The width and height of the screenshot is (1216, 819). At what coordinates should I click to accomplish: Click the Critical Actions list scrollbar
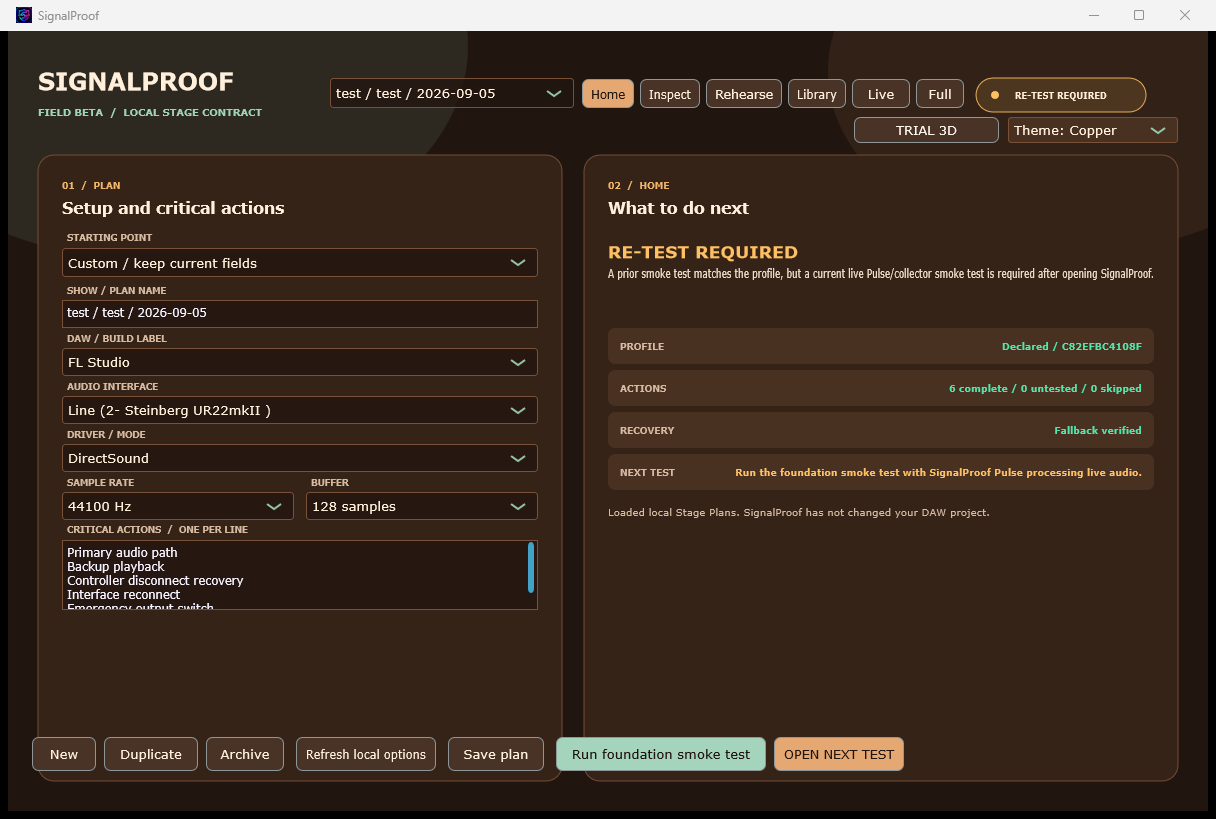pos(531,567)
